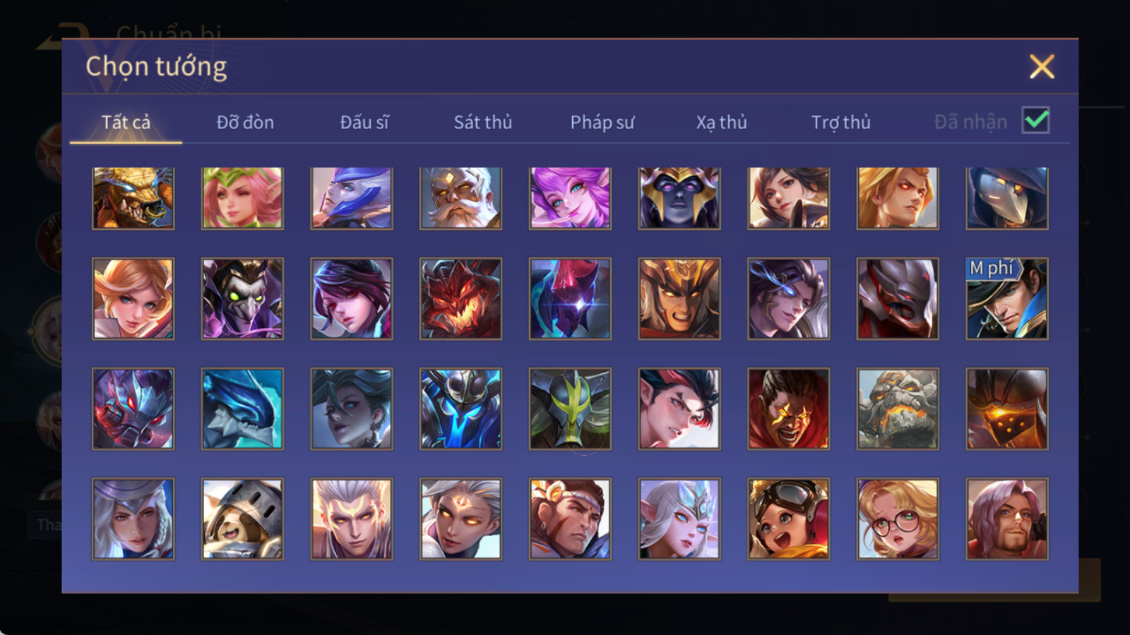Pick the white-bearded old man hero
Viewport: 1130px width, 635px height.
point(461,198)
